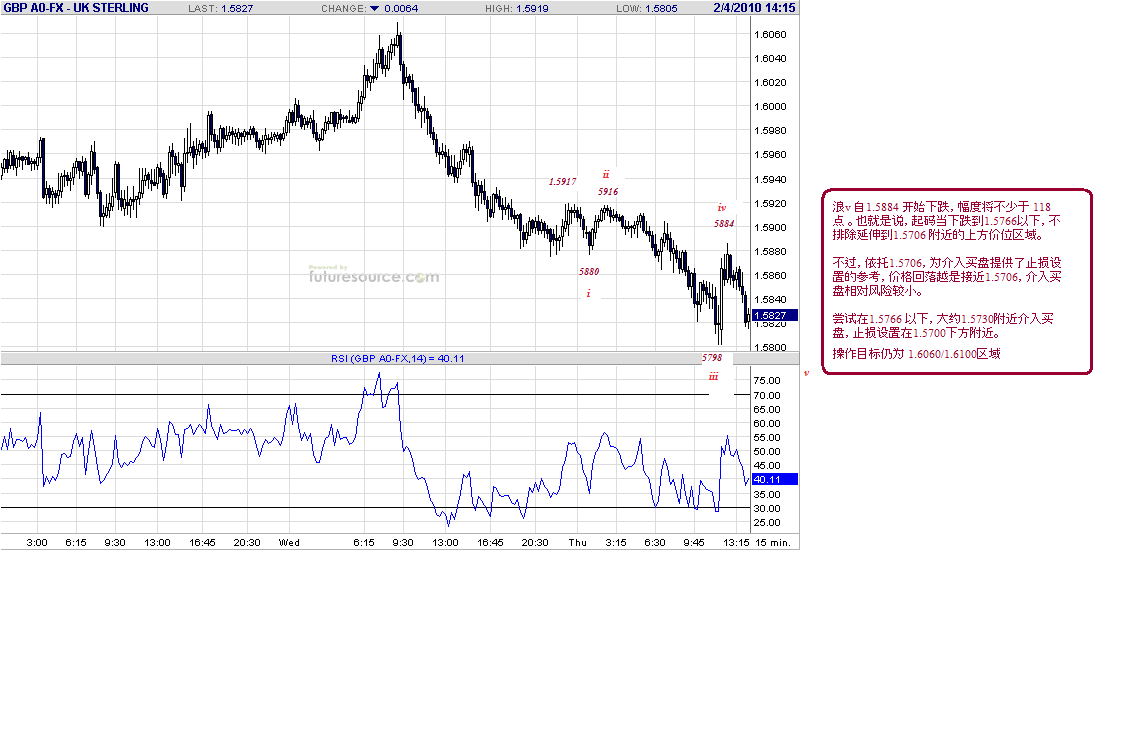Image resolution: width=1122 pixels, height=739 pixels.
Task: Click the 1.5800 price axis label
Action: coord(770,348)
